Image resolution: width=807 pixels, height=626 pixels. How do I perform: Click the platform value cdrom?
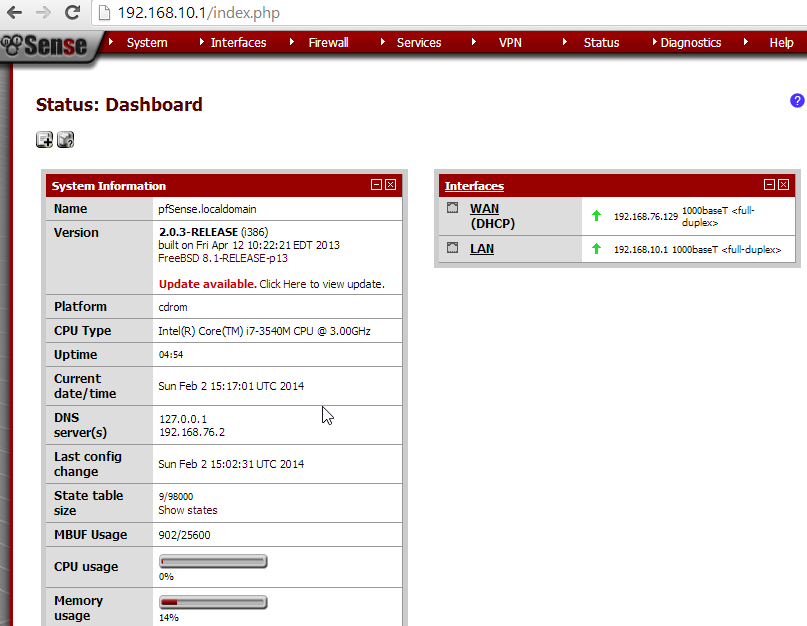coord(173,307)
